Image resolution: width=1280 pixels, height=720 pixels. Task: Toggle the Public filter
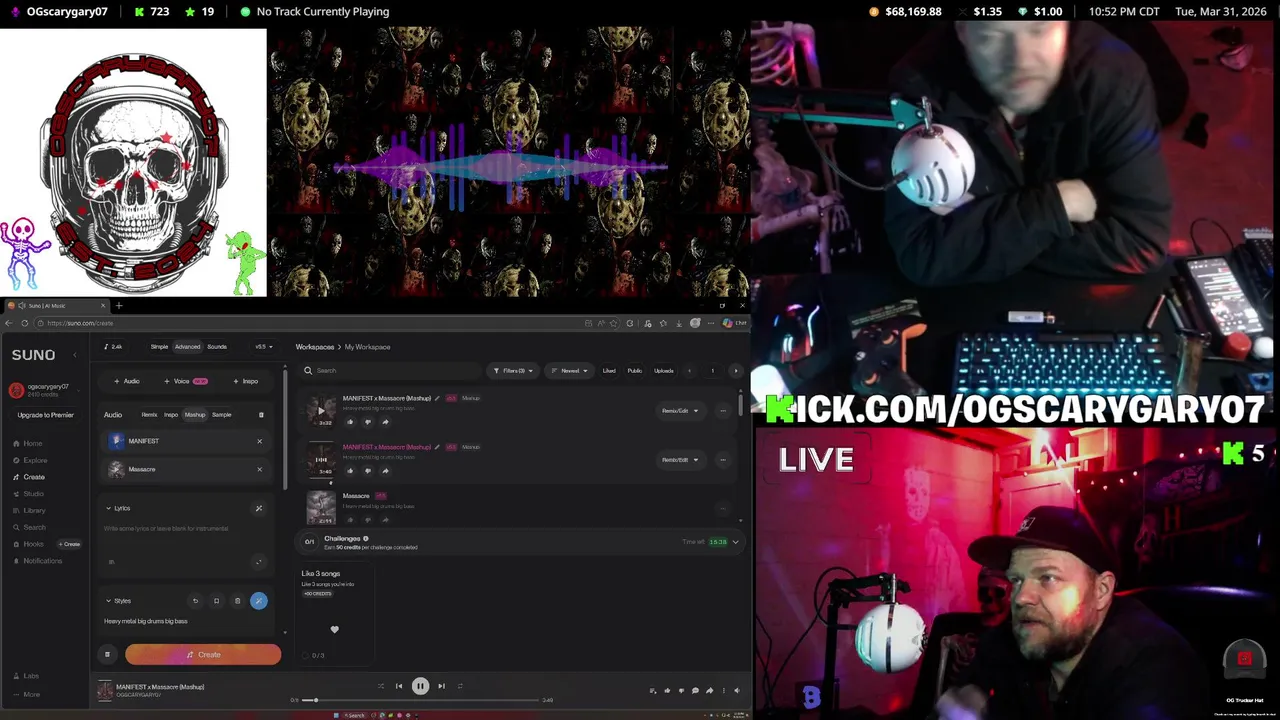point(634,371)
